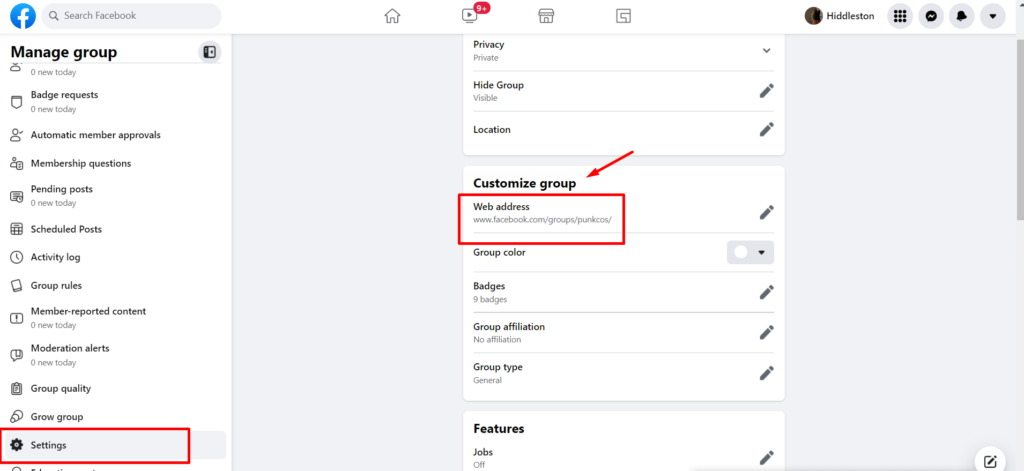Click the Scheduled Posts calendar icon

[x=17, y=229]
